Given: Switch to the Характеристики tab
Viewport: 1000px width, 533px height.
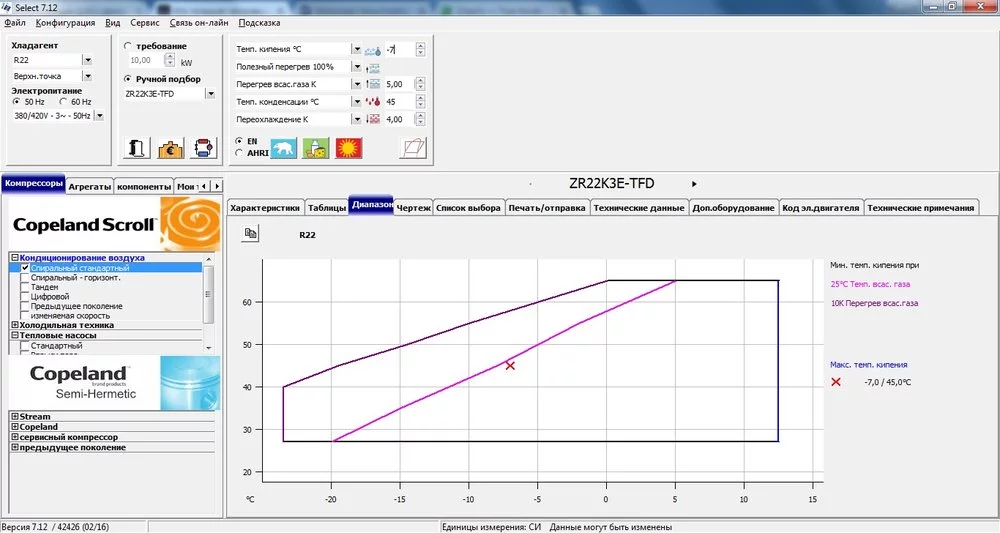Looking at the screenshot, I should pos(265,208).
